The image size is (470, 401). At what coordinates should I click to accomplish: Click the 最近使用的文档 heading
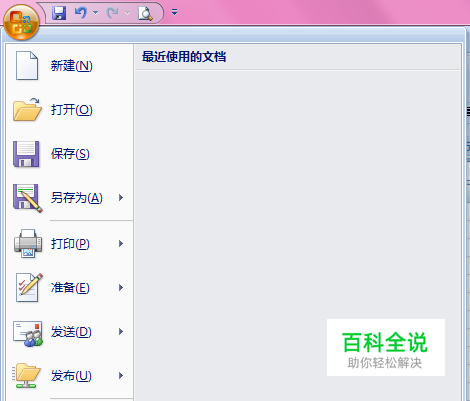coord(184,57)
